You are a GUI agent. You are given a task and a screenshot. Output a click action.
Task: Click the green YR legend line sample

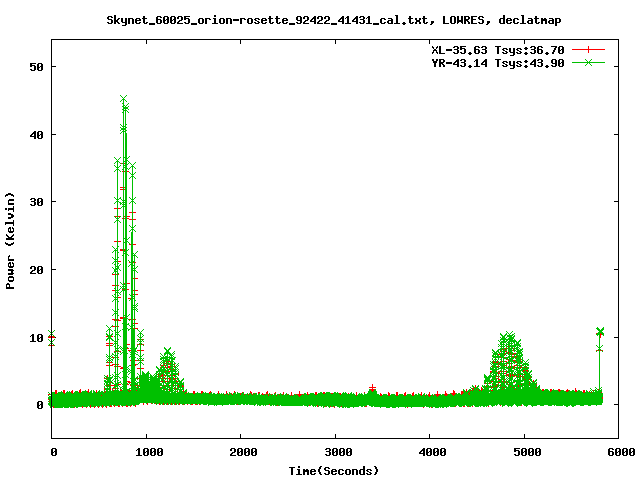coord(588,62)
